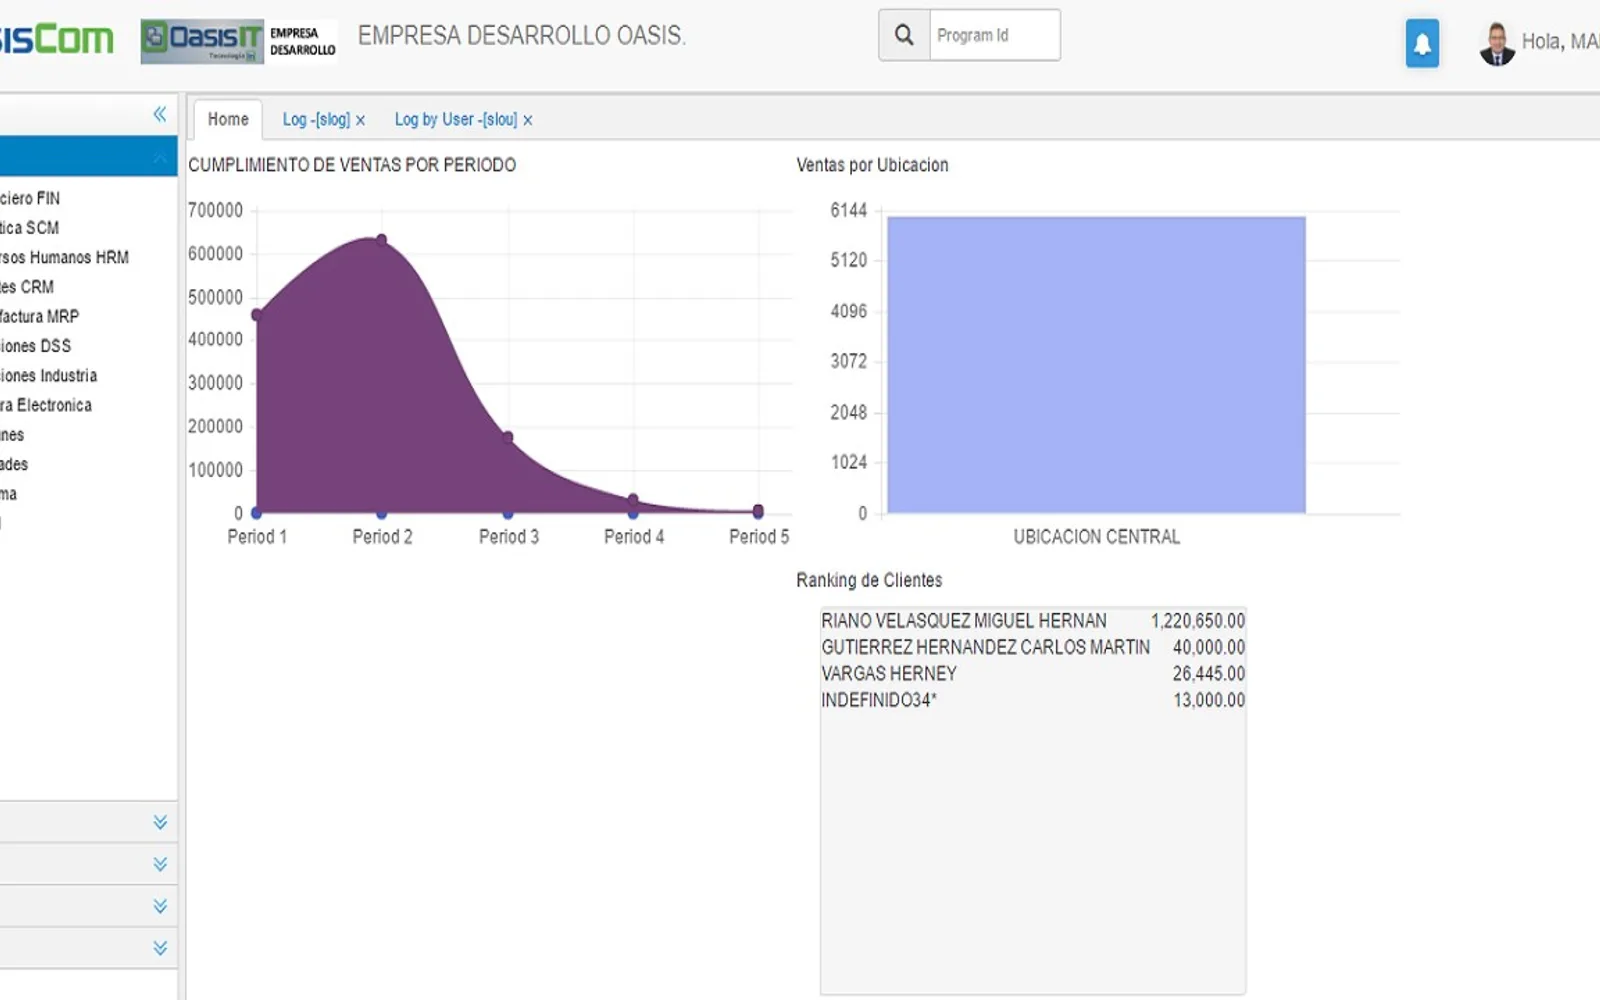Open the notifications bell icon
The width and height of the screenshot is (1600, 1000).
pos(1422,43)
